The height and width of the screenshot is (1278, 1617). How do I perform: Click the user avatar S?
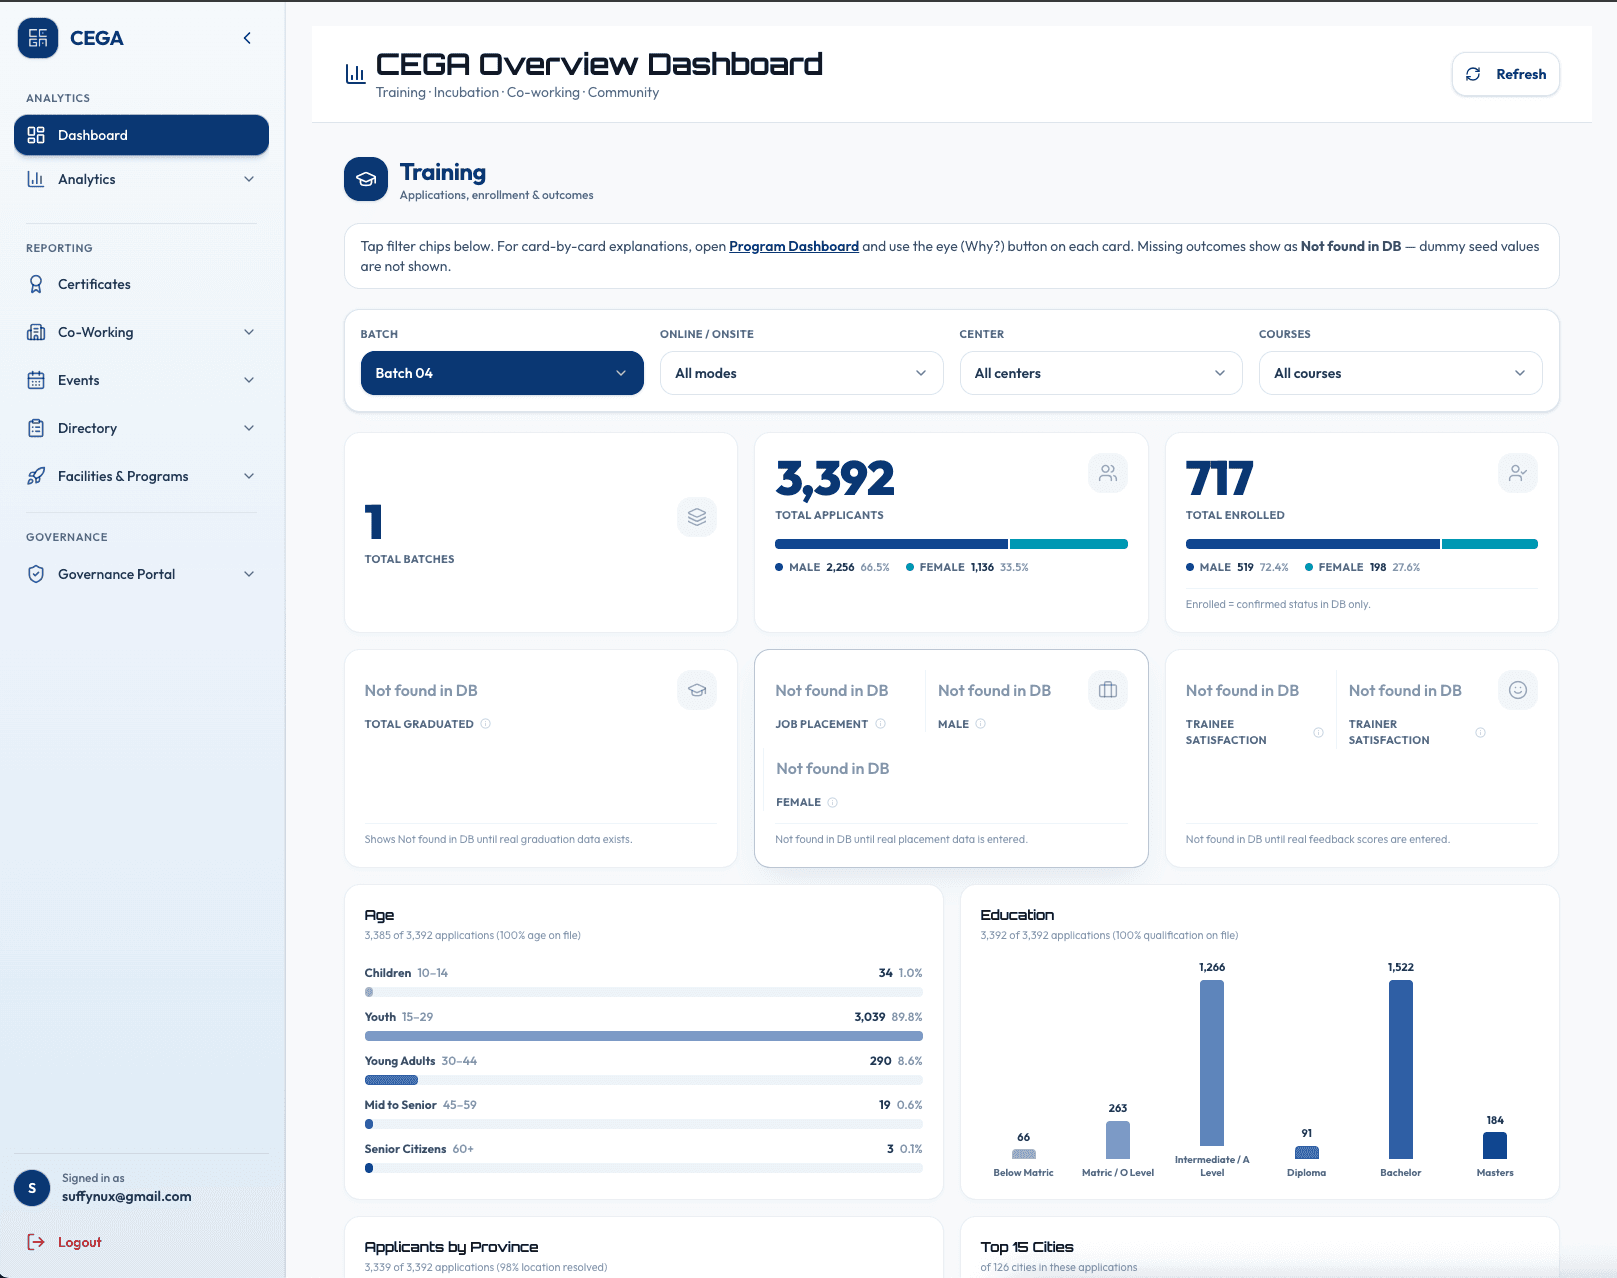32,1188
